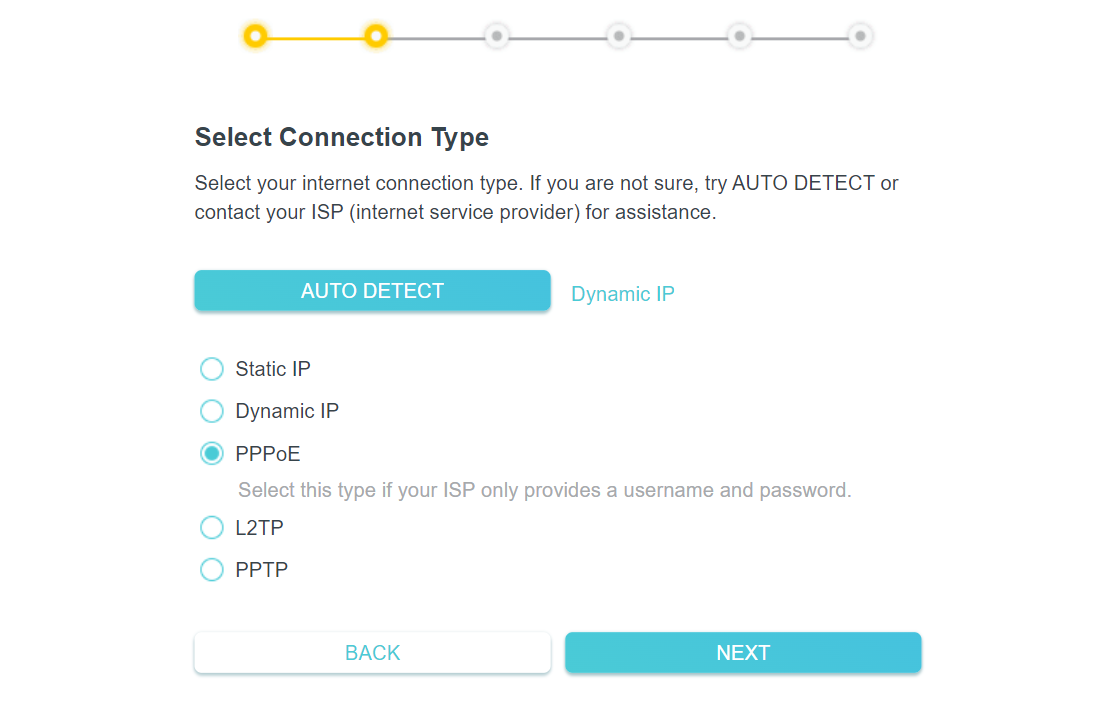Viewport: 1106px width, 727px height.
Task: Click the fourth progress step dot
Action: coord(618,37)
